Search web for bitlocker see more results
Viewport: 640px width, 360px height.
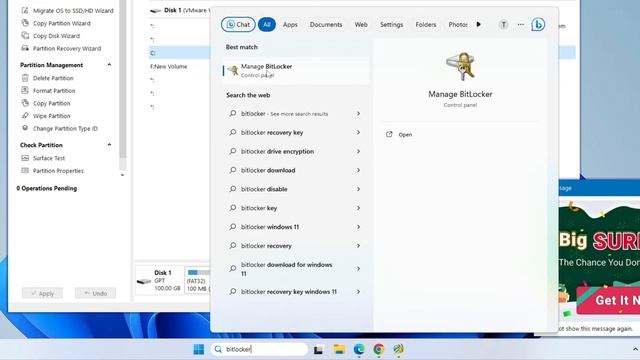[296, 113]
